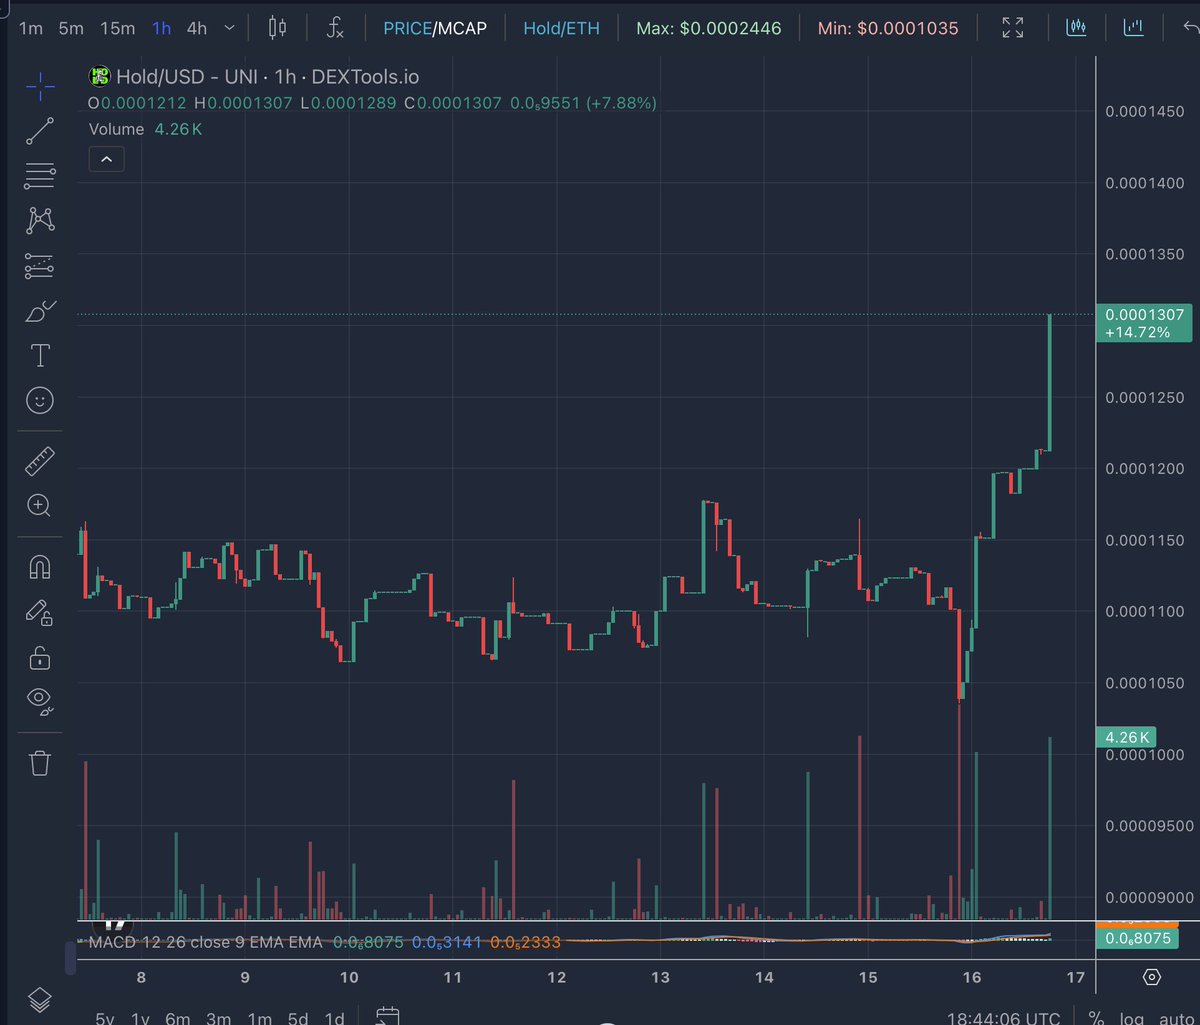The width and height of the screenshot is (1200, 1025).
Task: Toggle the percent scale button
Action: 1097,1018
